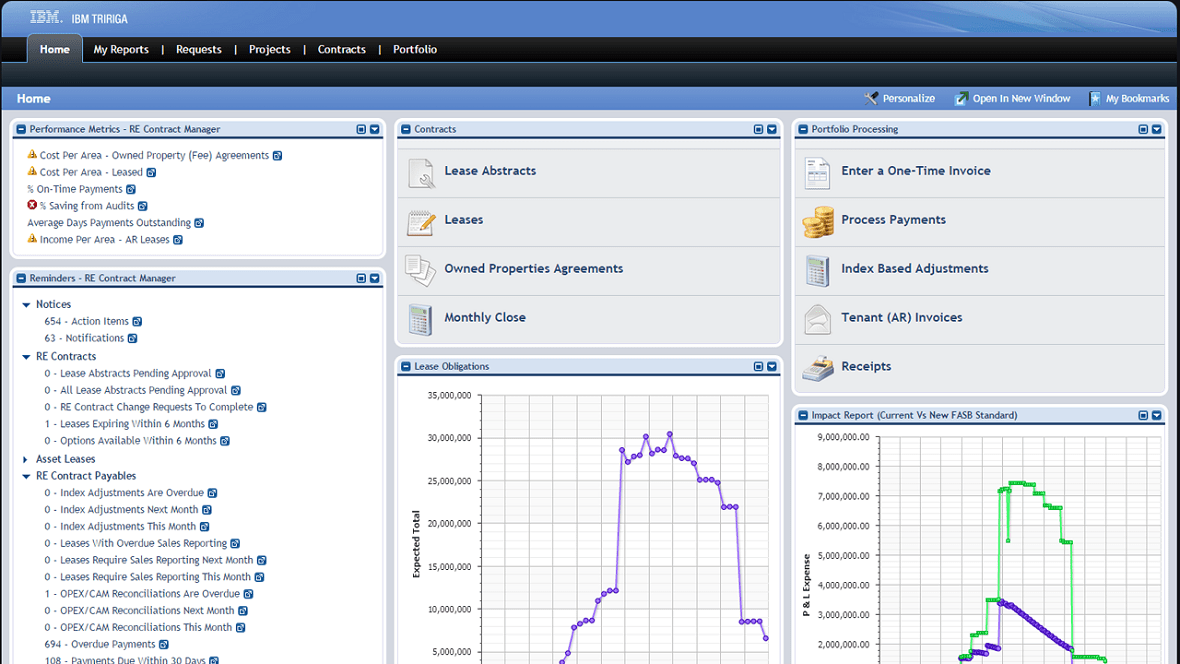Open the Lease Abstracts document icon
The image size is (1180, 664).
coord(421,172)
